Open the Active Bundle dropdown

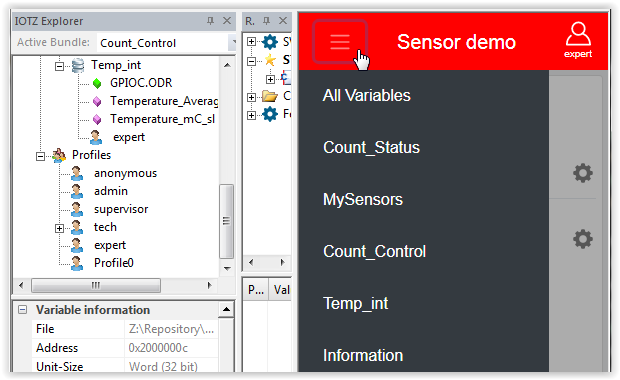(x=233, y=42)
